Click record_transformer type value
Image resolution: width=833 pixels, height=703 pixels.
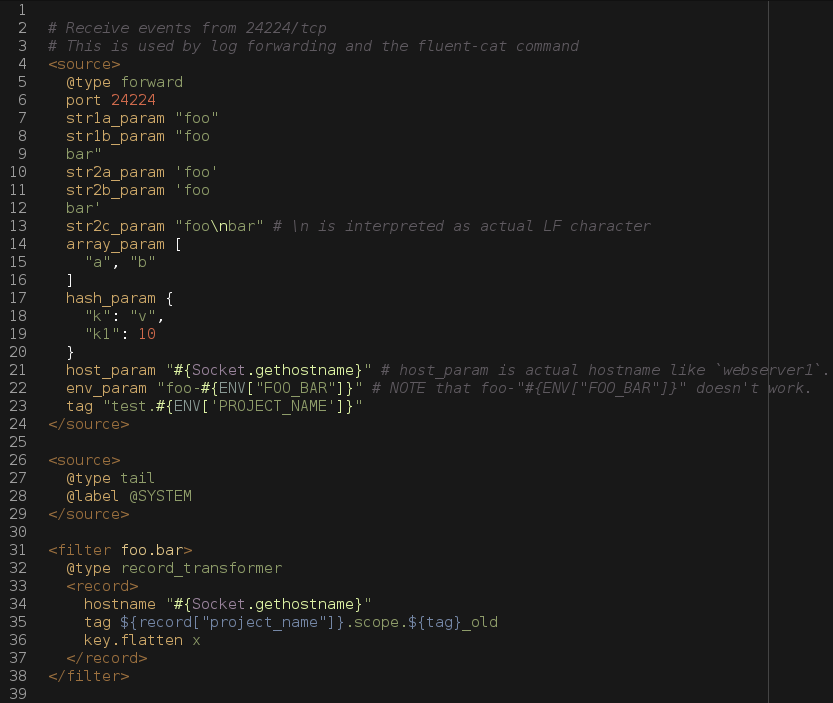(201, 569)
